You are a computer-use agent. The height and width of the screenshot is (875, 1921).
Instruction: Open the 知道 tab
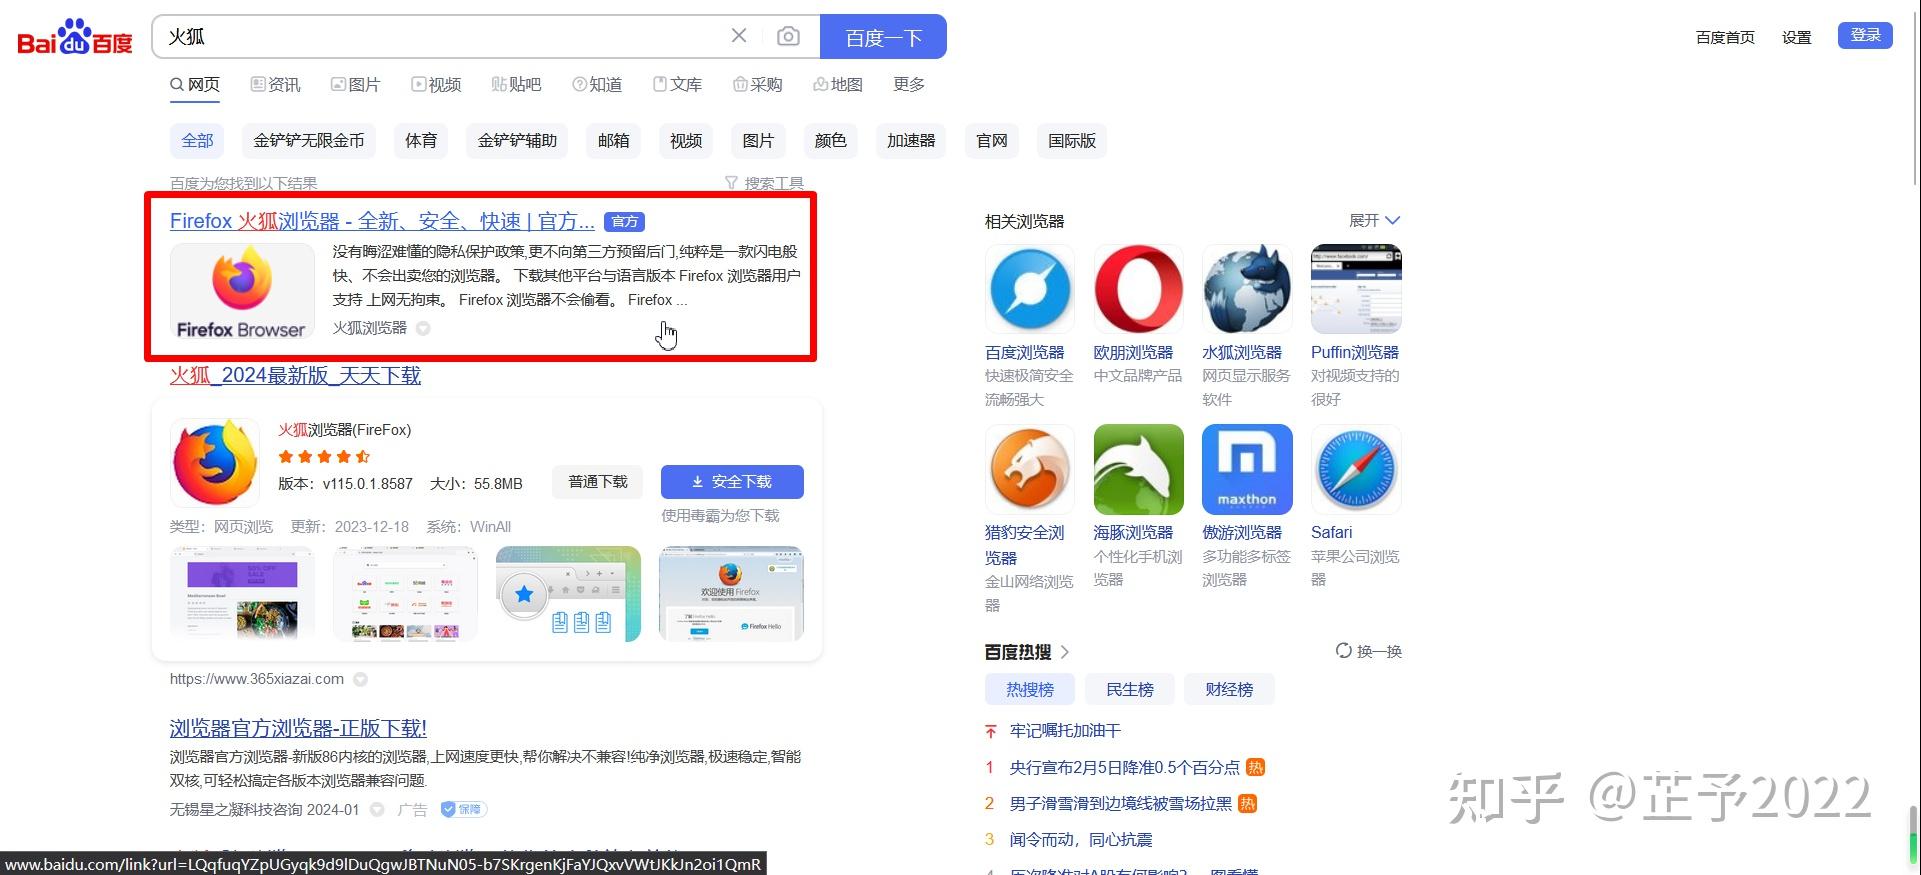pyautogui.click(x=597, y=85)
